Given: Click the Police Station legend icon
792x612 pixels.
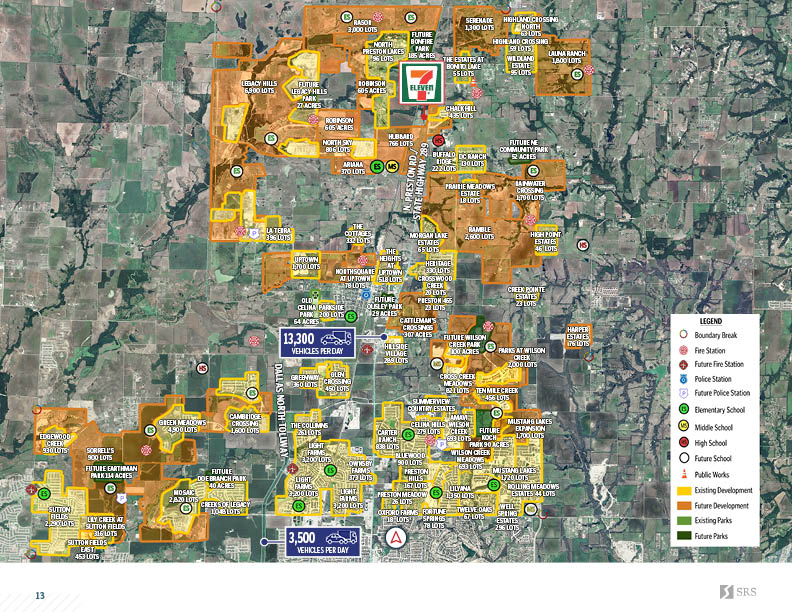Looking at the screenshot, I should [x=683, y=379].
